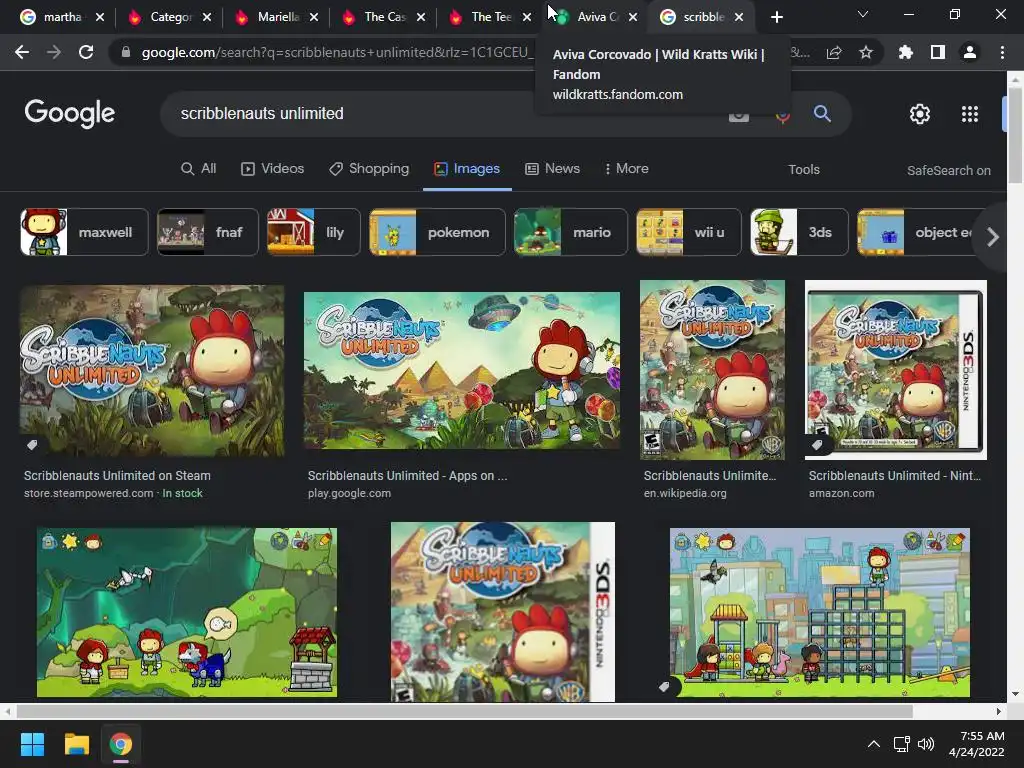Filter images by pokemon chip
1024x768 pixels.
click(x=438, y=232)
